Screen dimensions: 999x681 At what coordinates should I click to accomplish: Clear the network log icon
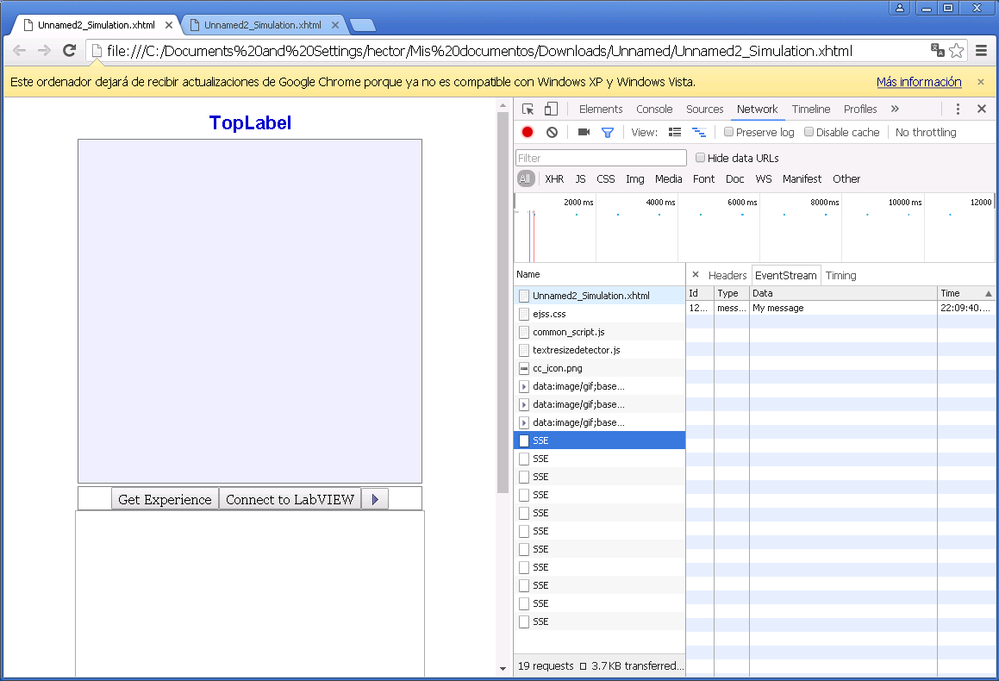coord(552,132)
